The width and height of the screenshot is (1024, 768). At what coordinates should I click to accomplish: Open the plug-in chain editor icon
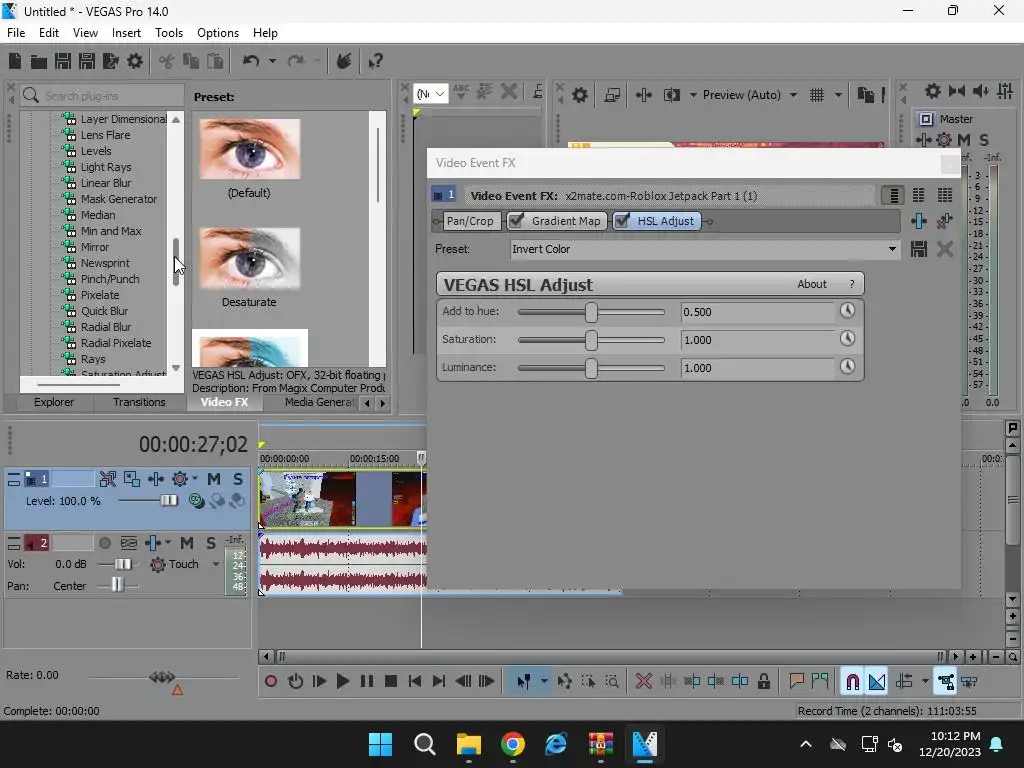[919, 221]
